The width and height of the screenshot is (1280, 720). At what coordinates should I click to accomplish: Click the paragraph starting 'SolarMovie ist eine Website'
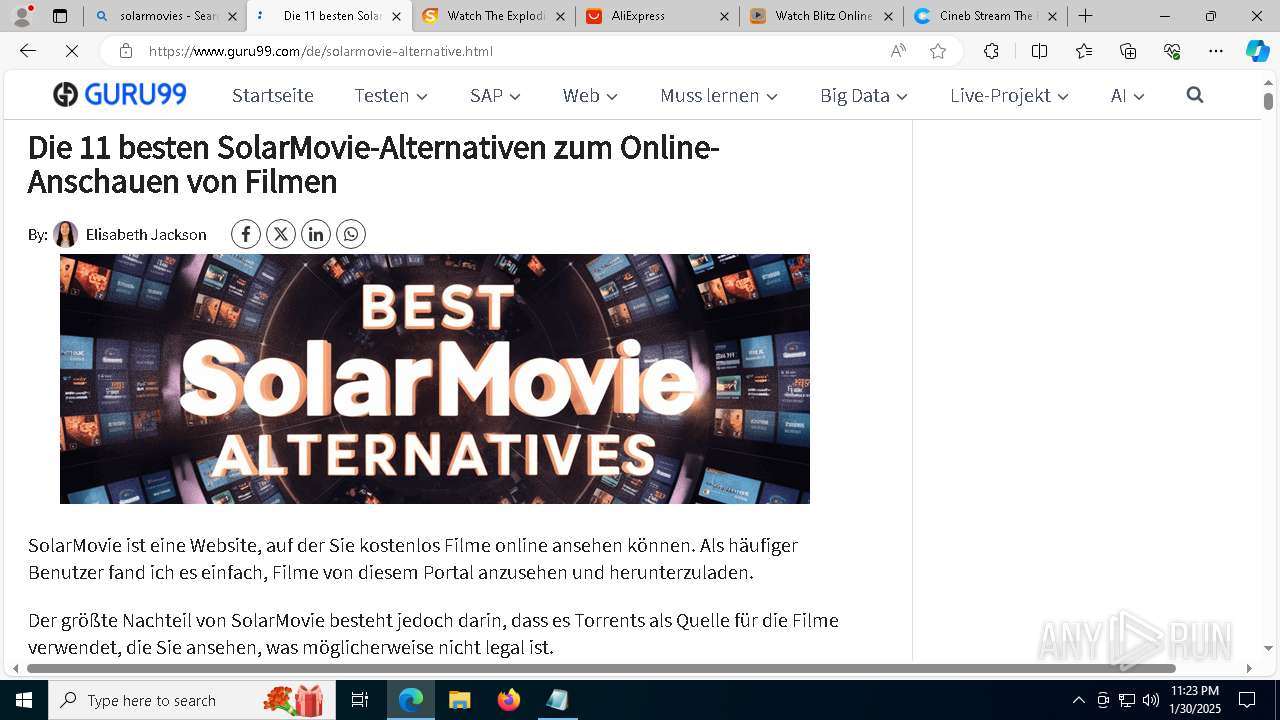(x=413, y=559)
